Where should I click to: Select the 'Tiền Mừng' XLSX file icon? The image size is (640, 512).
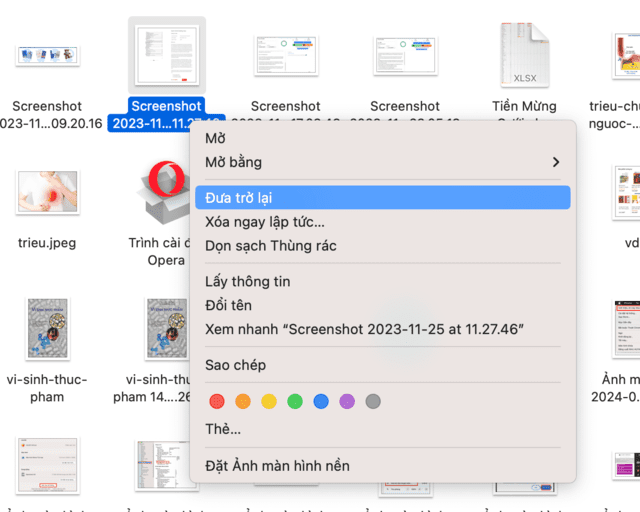point(525,55)
